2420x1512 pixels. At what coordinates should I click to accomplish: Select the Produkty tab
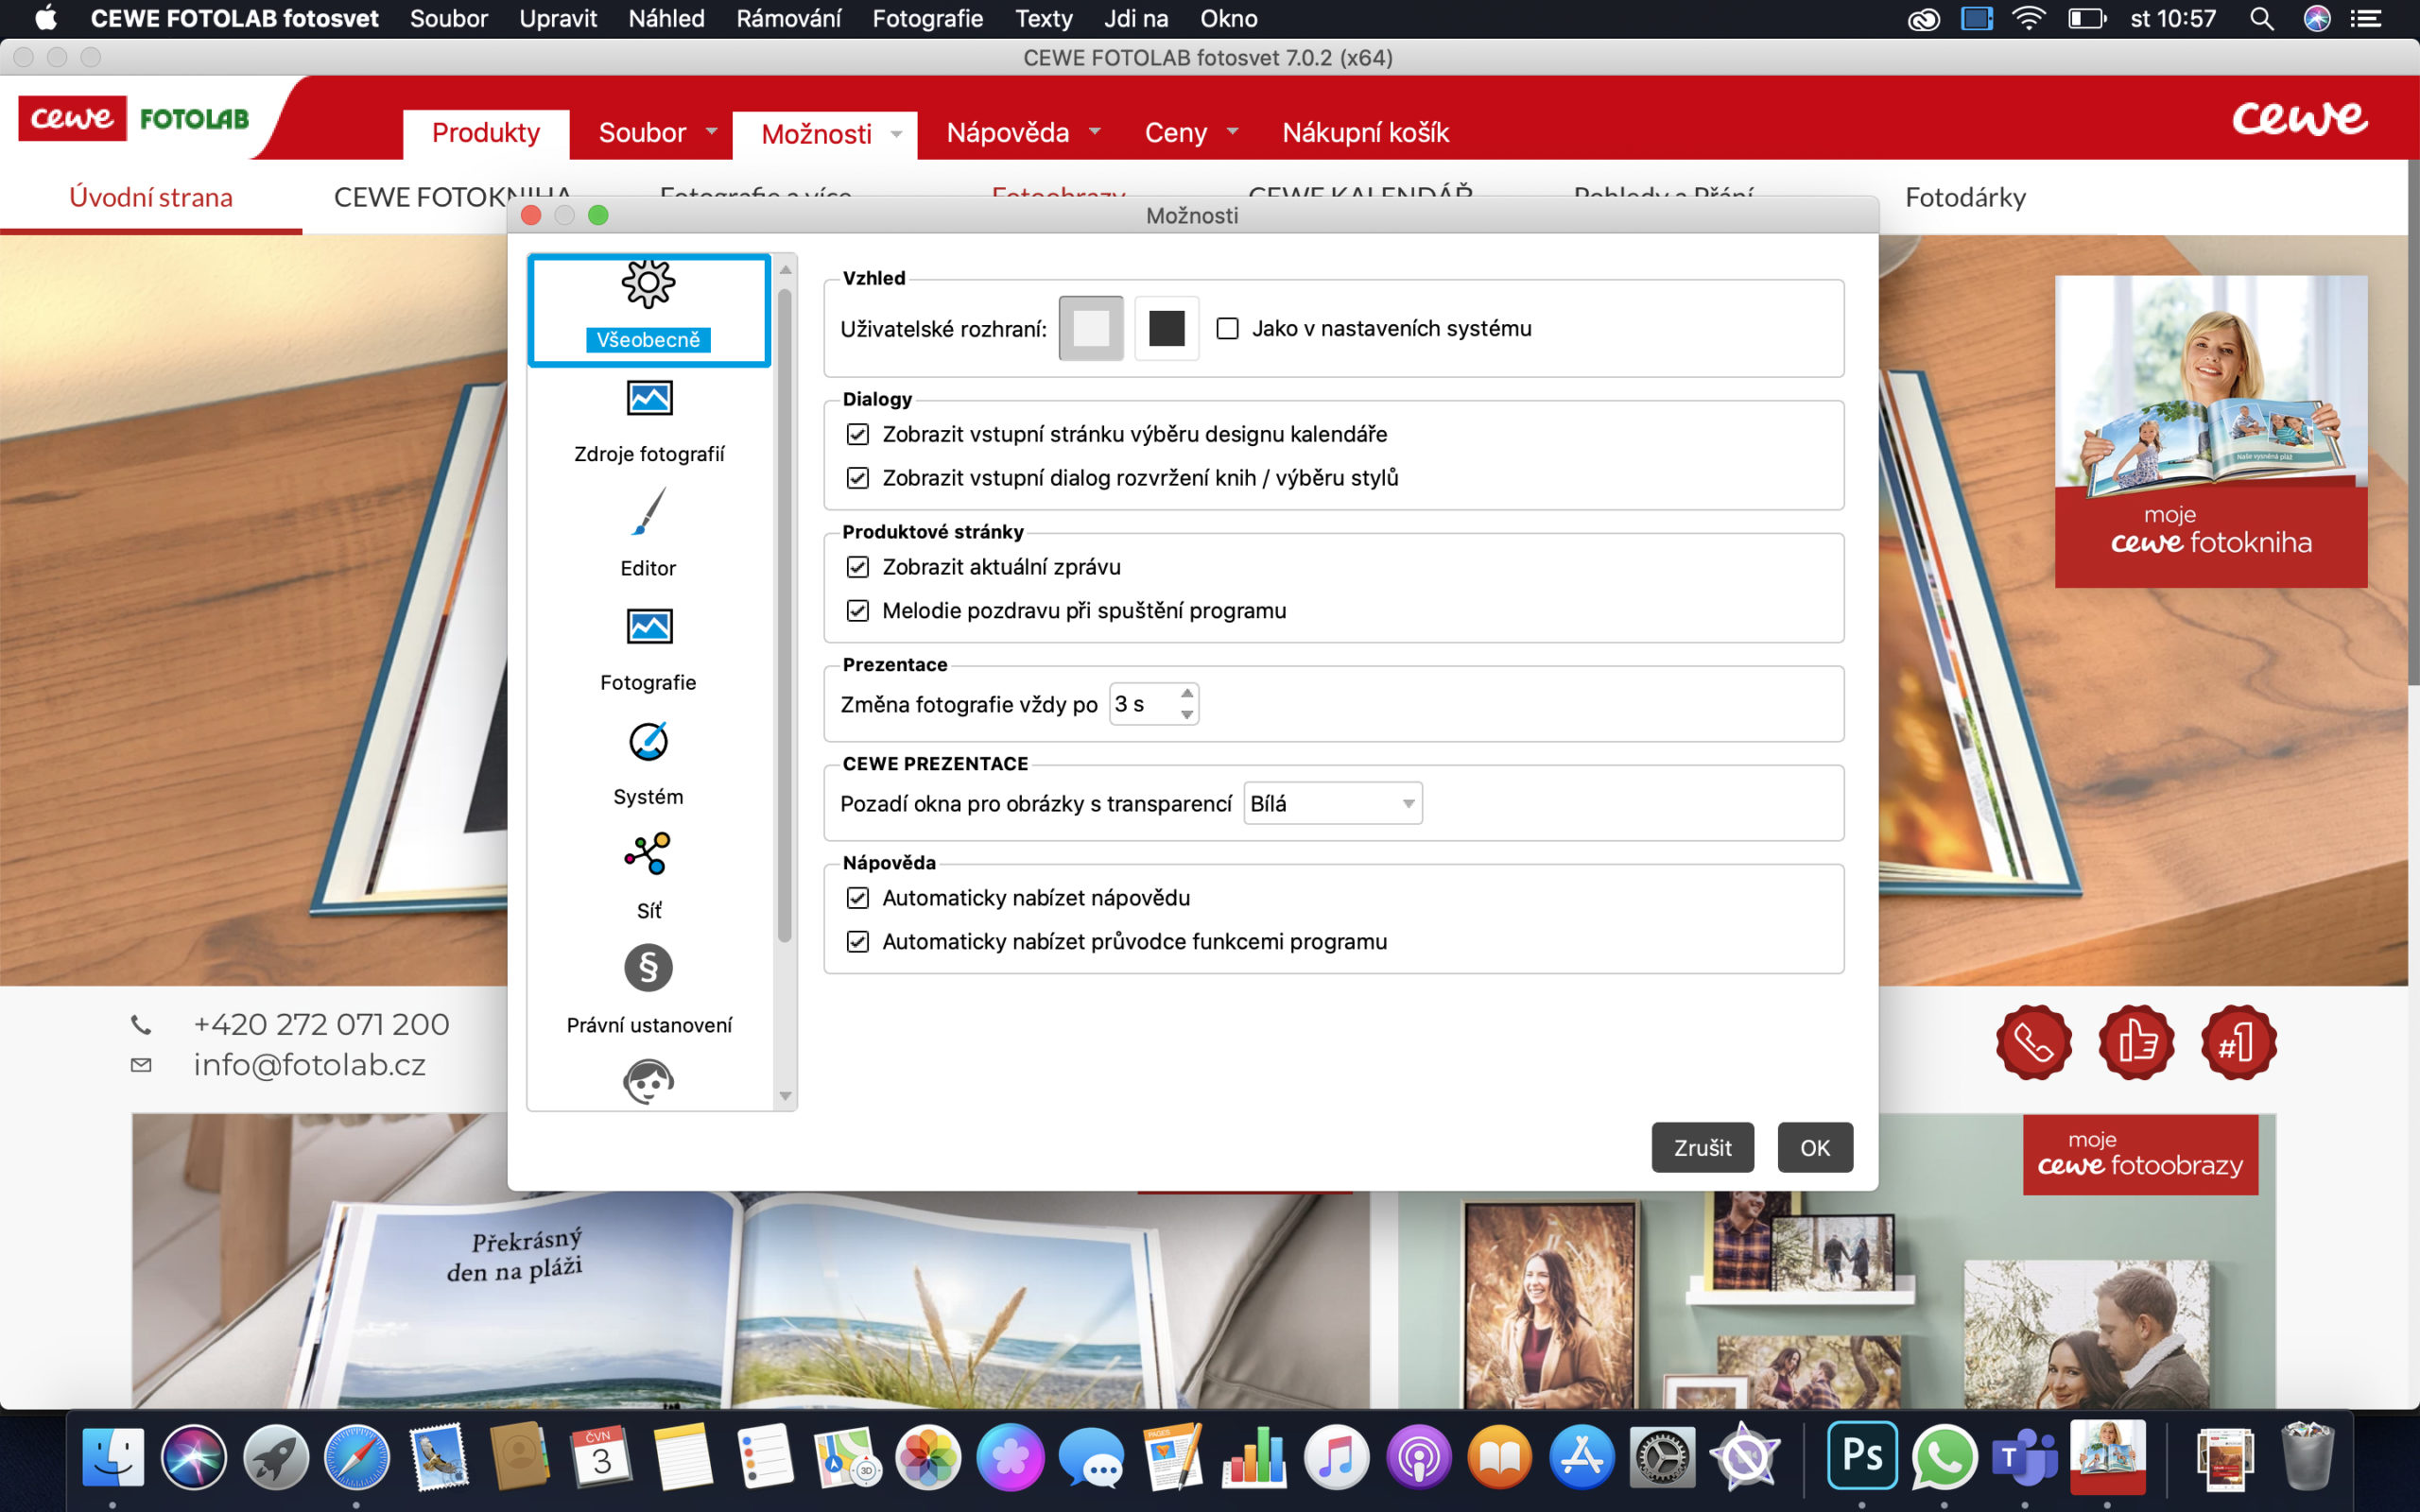[486, 133]
